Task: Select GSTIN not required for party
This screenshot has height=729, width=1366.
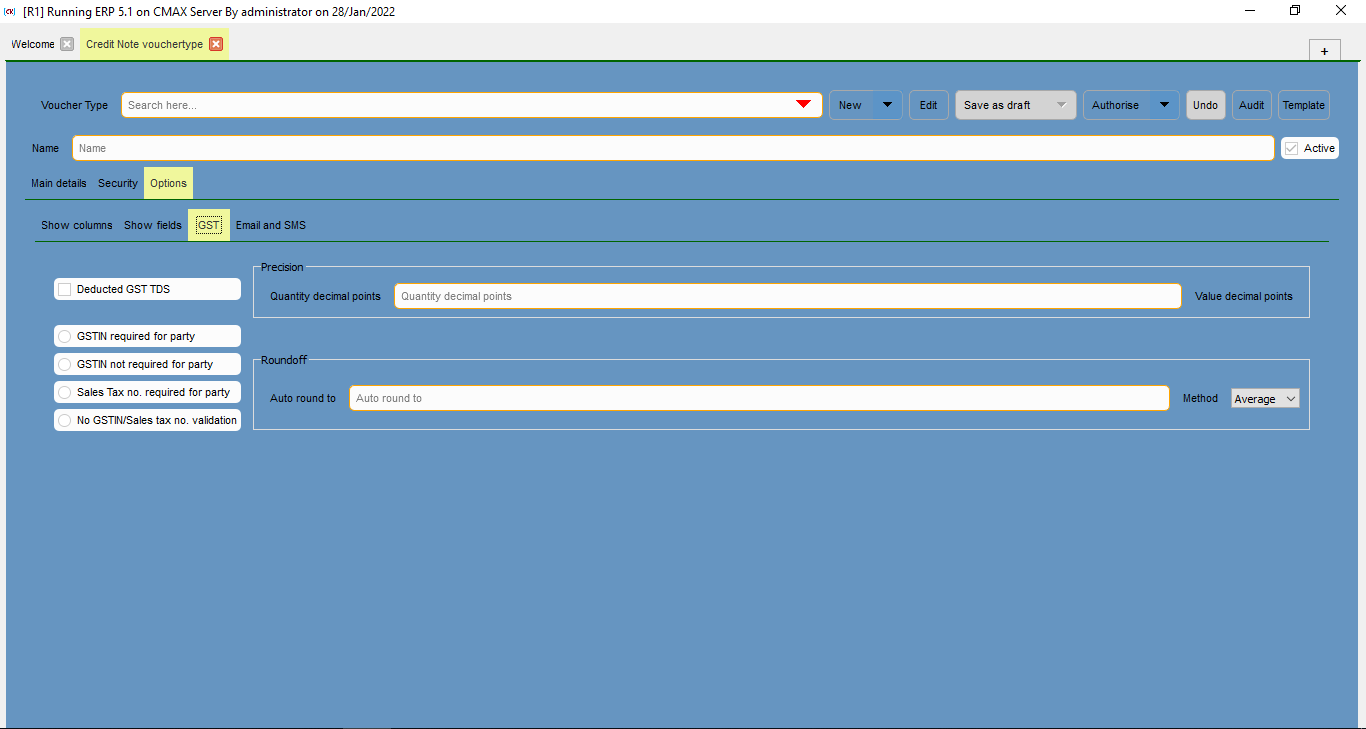Action: (x=65, y=364)
